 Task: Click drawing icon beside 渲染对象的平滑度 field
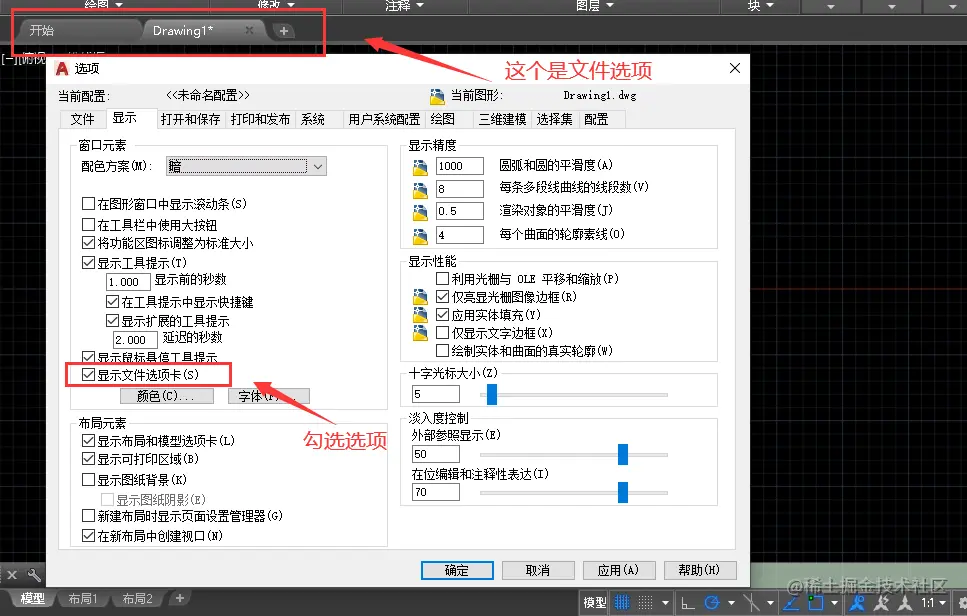click(420, 213)
